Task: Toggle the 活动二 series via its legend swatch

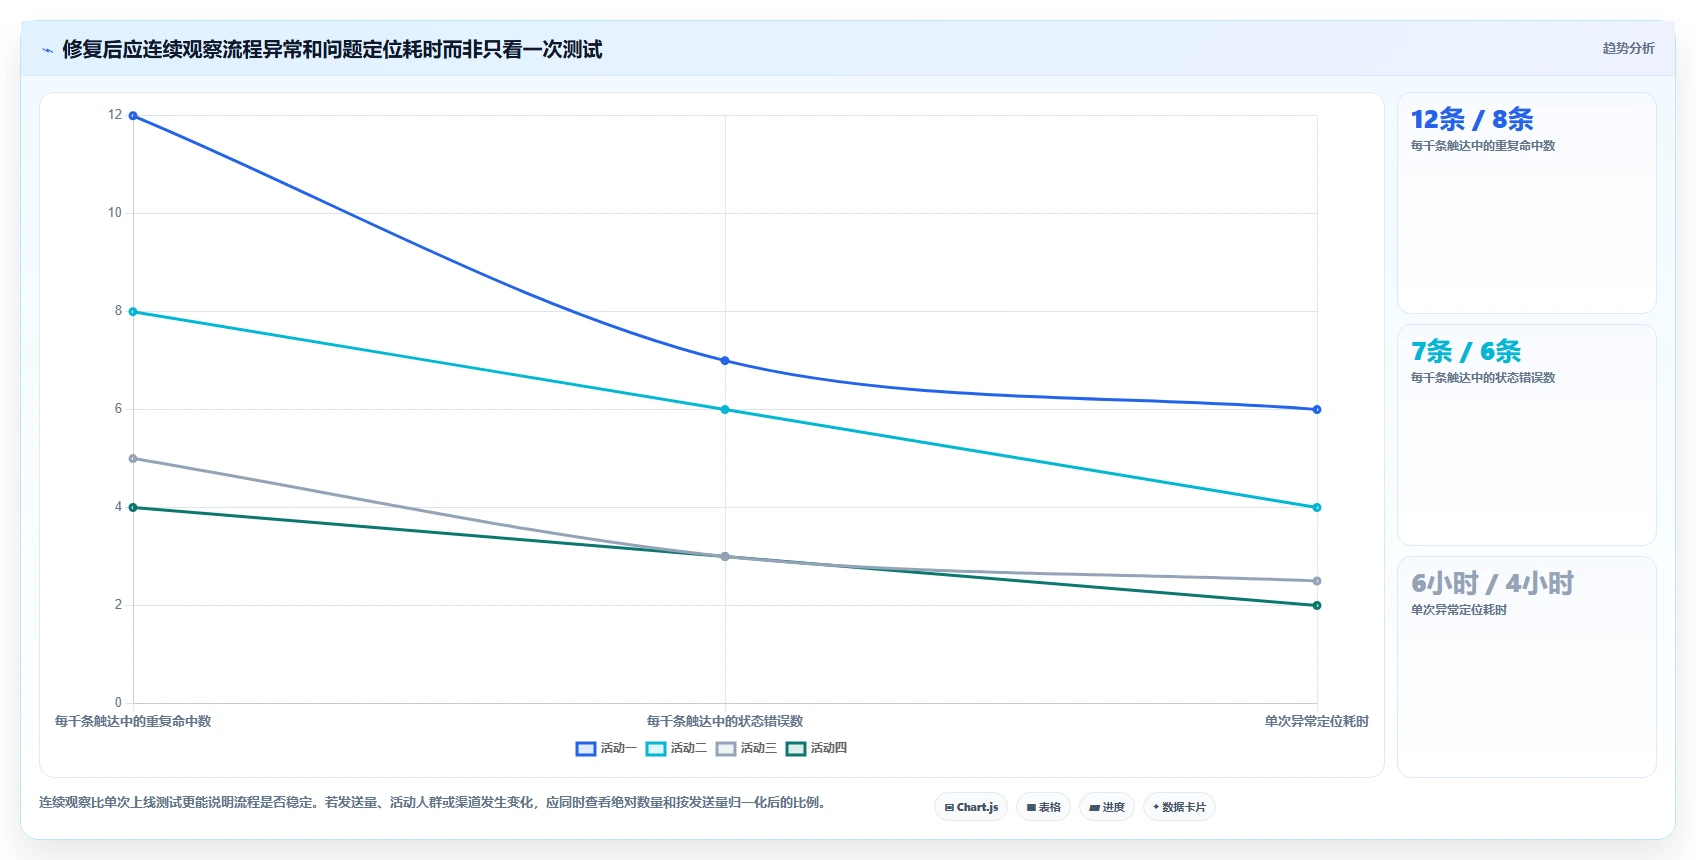Action: point(656,748)
